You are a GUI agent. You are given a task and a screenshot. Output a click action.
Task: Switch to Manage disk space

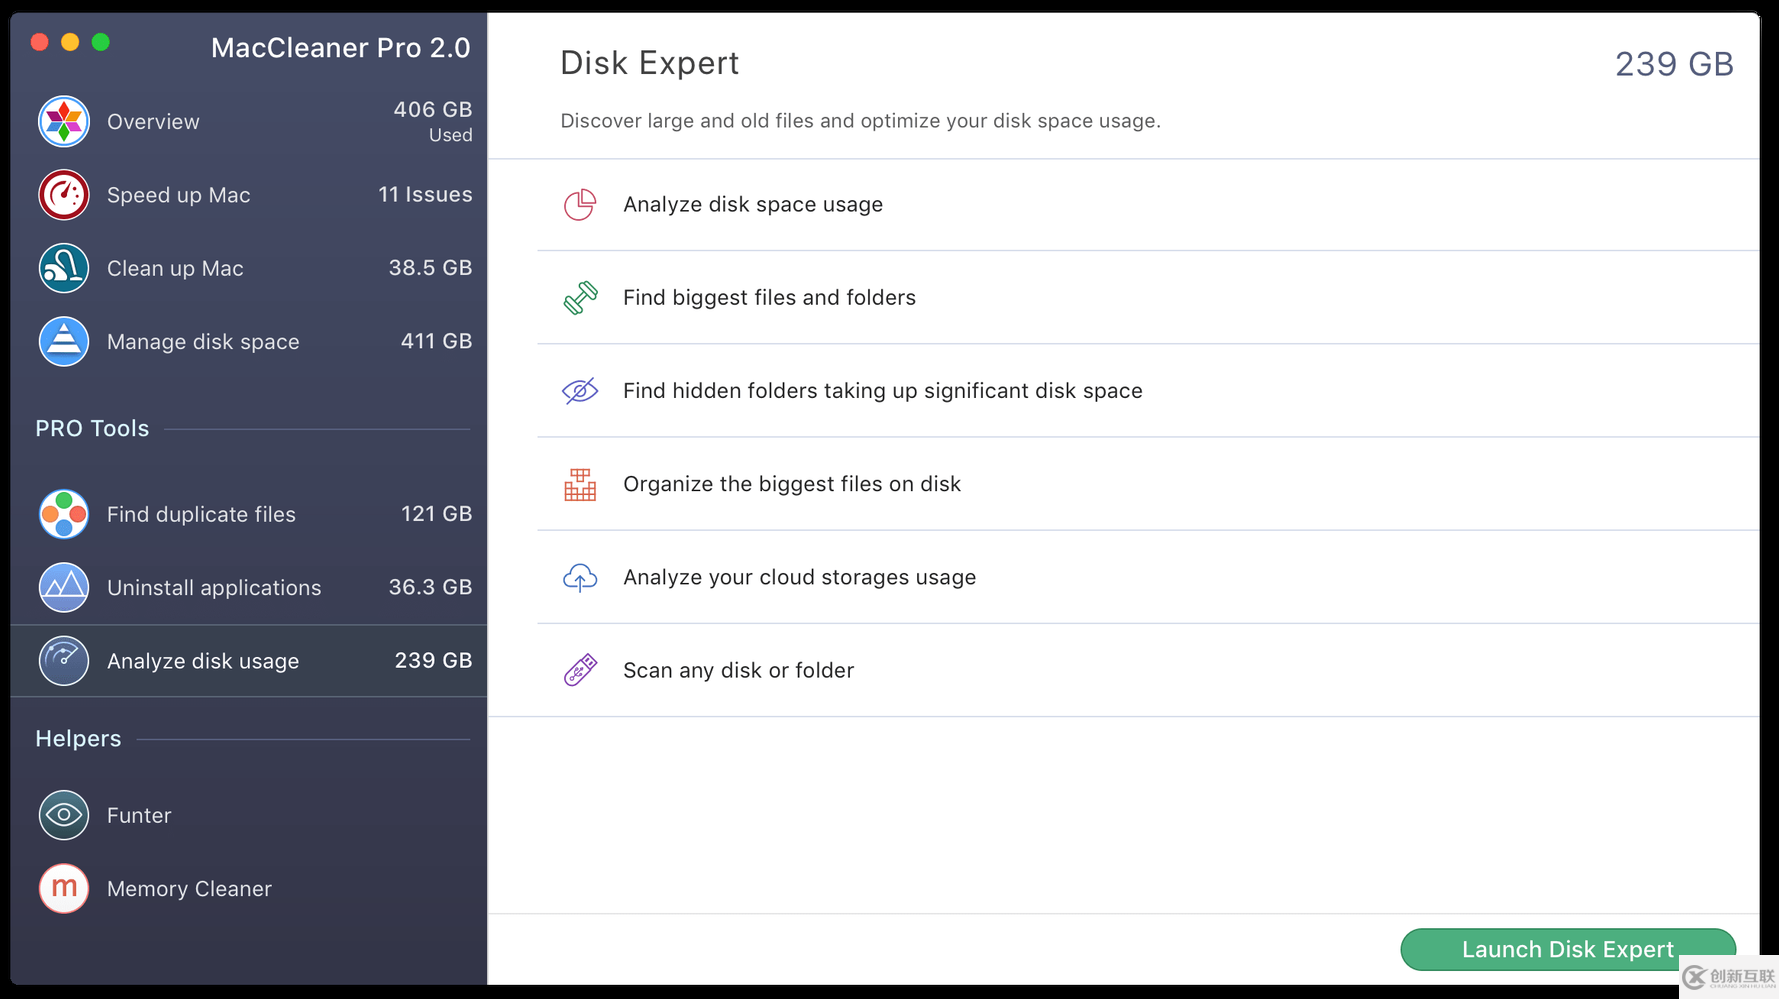[x=249, y=341]
